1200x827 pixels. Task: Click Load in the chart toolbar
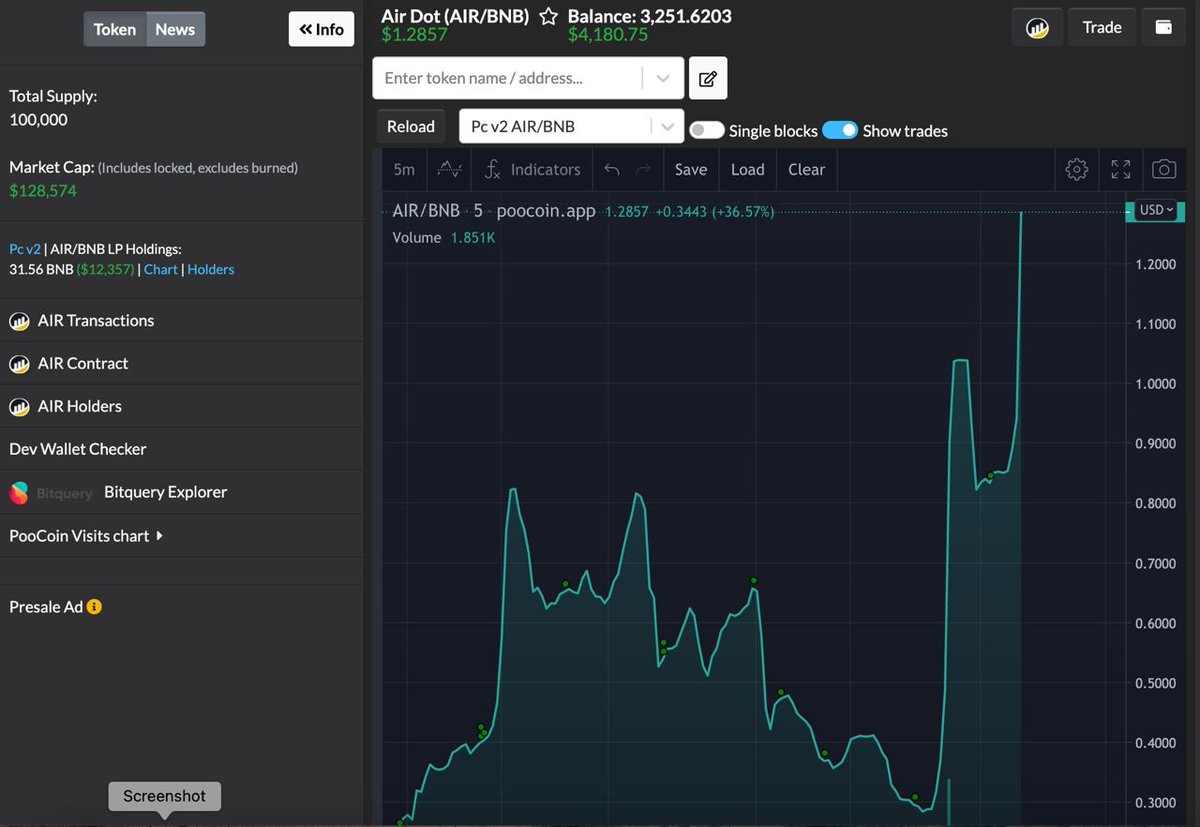pos(747,169)
